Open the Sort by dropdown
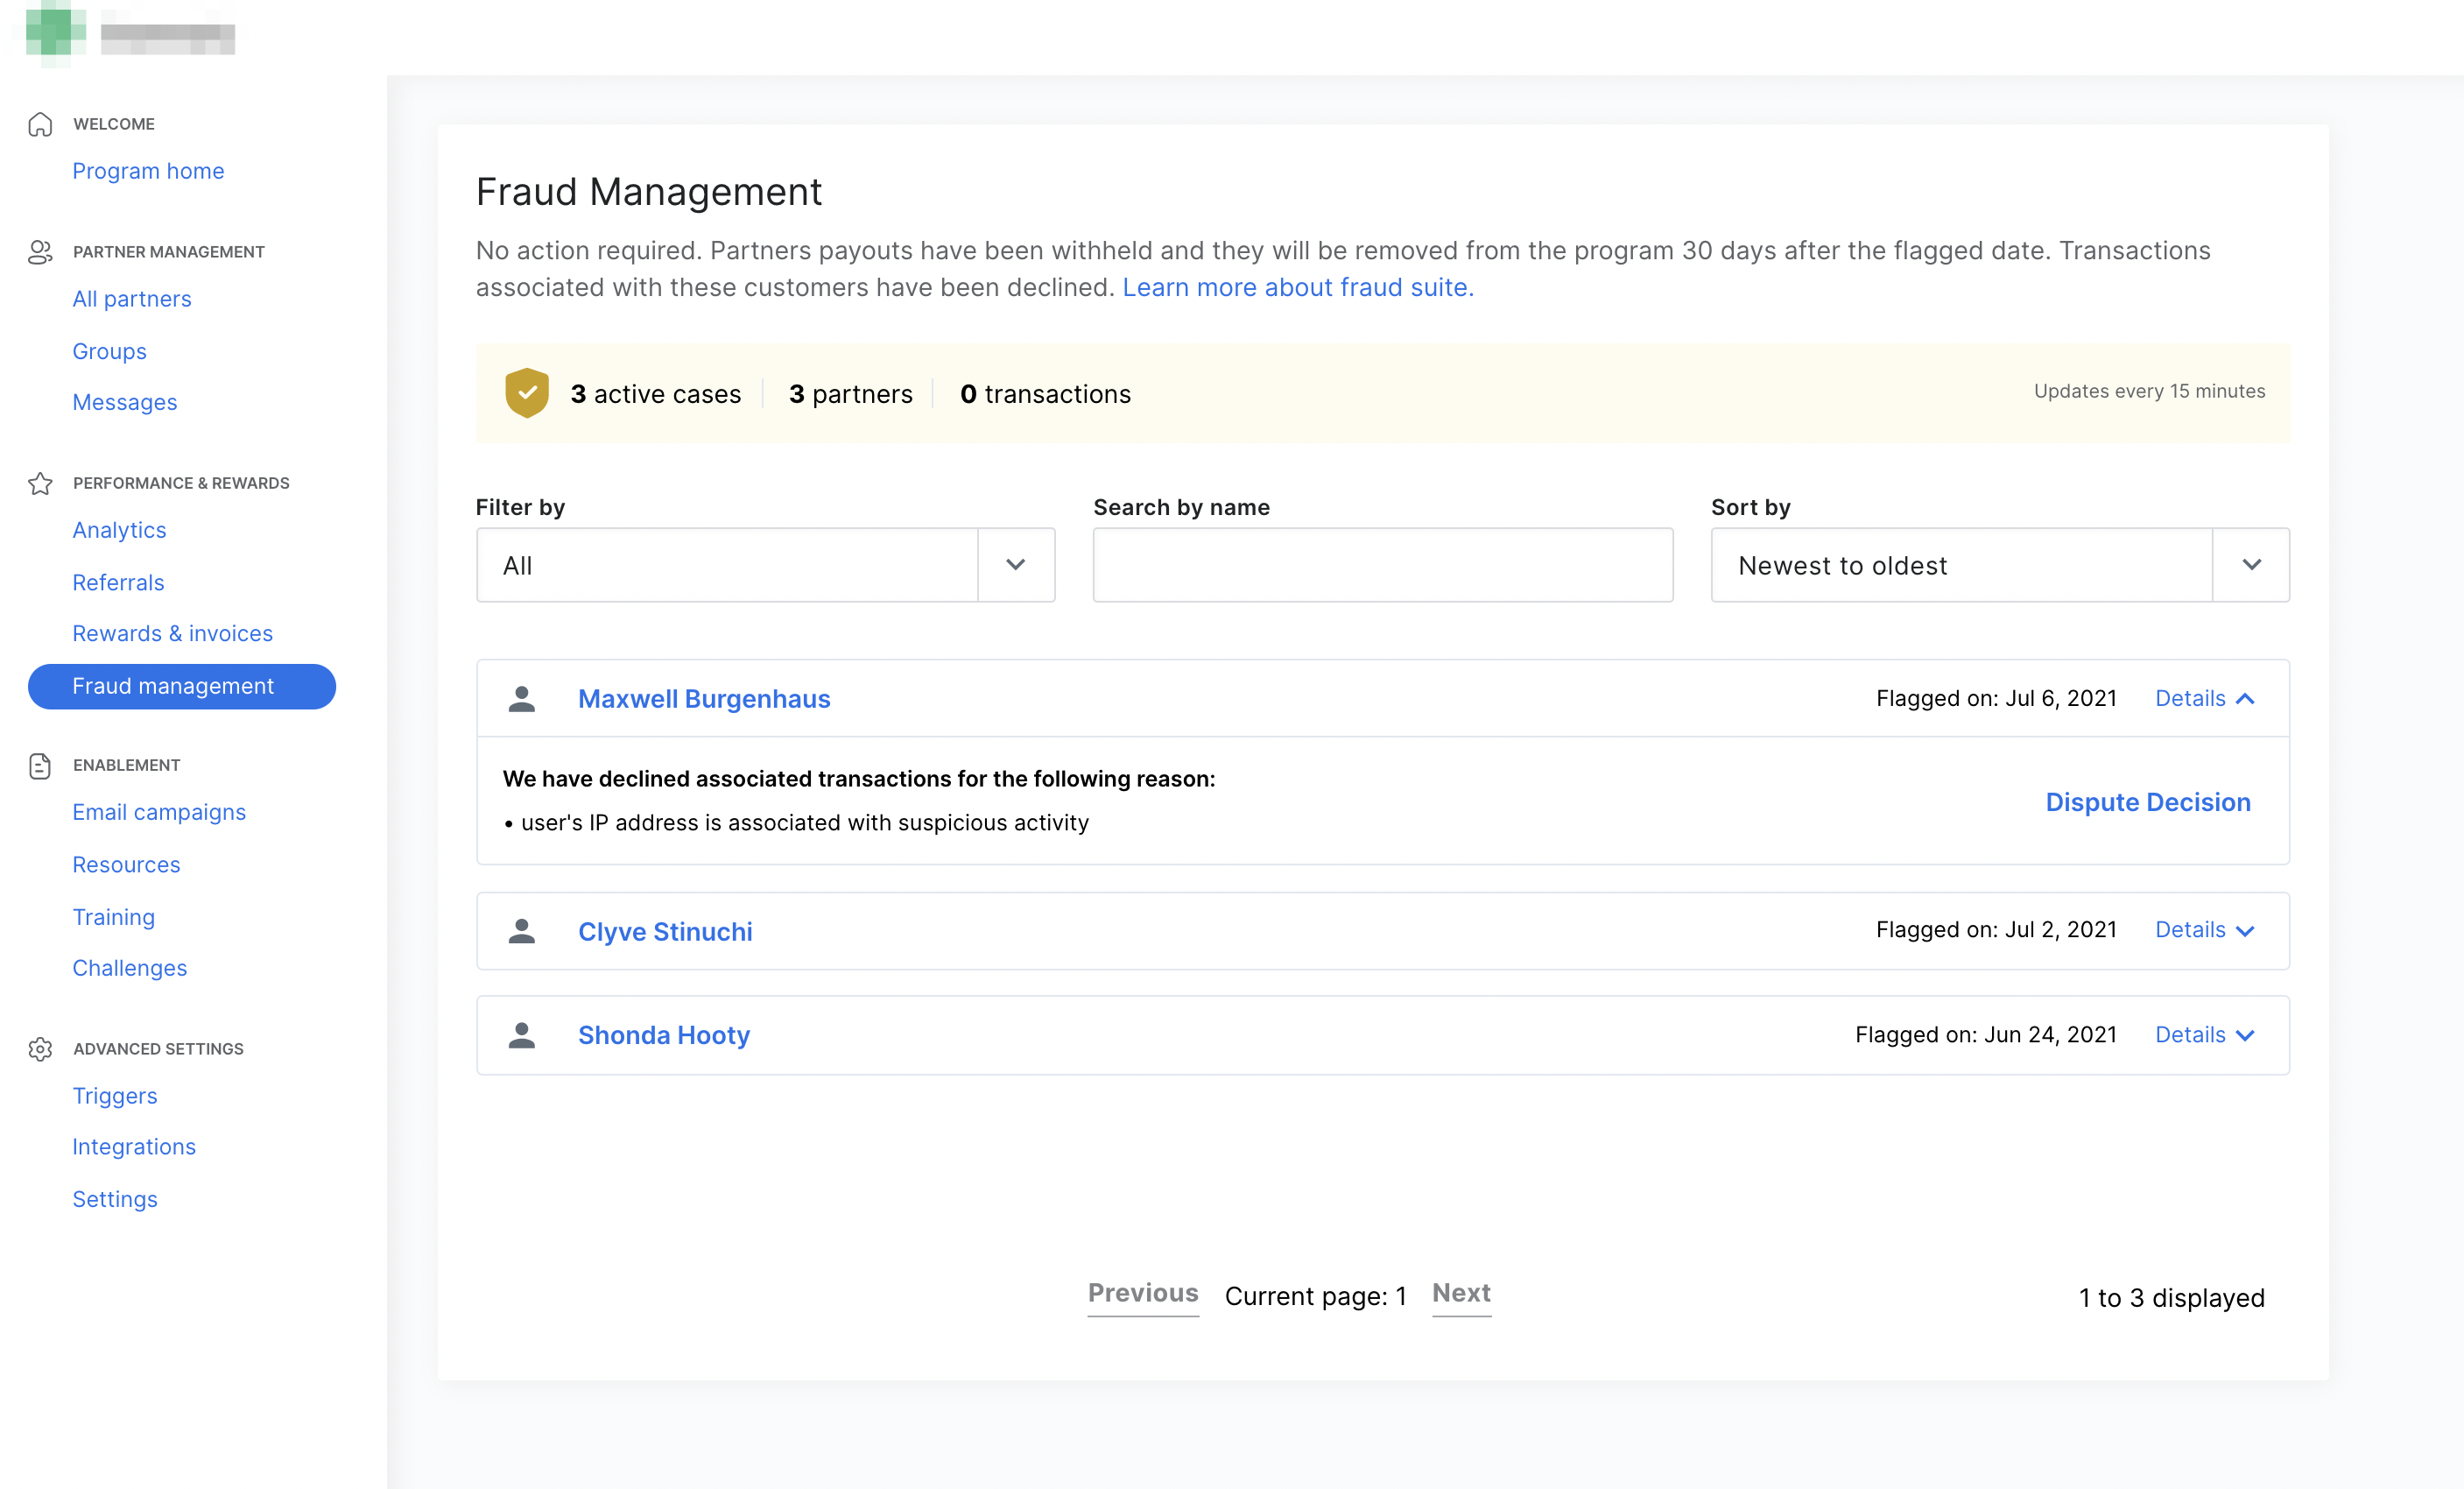The width and height of the screenshot is (2464, 1489). point(2000,565)
